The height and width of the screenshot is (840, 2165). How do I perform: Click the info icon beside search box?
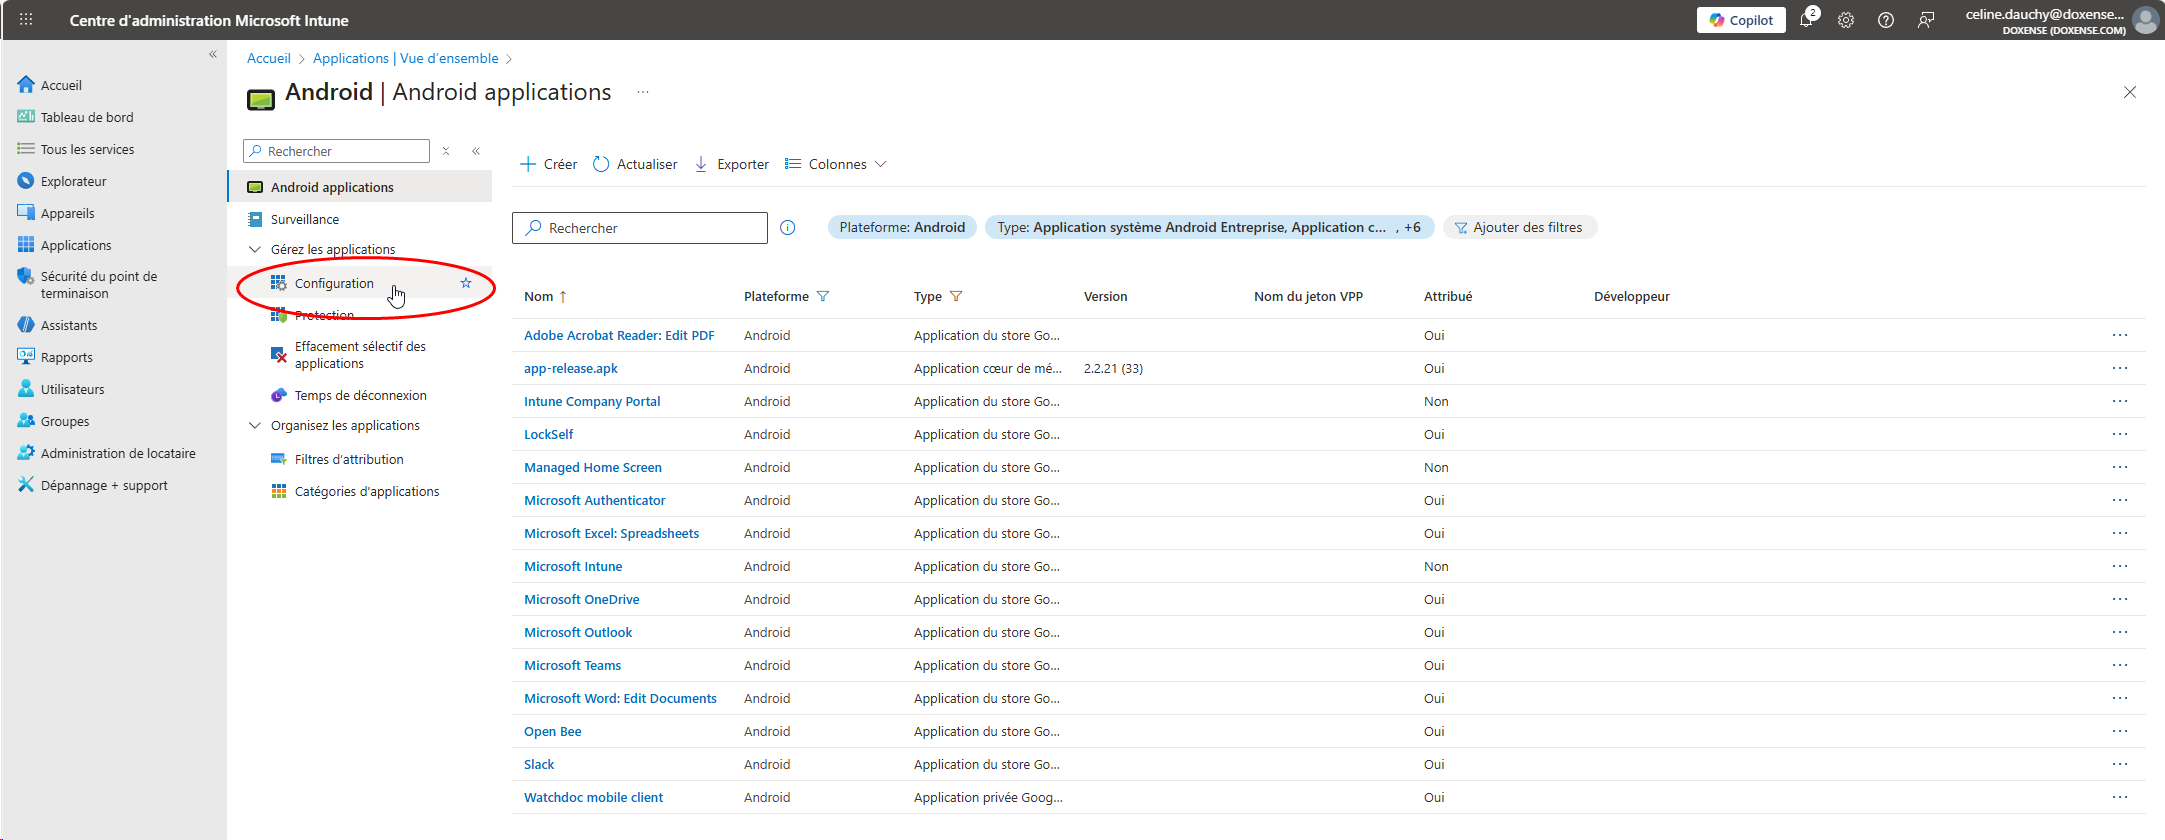coord(788,228)
